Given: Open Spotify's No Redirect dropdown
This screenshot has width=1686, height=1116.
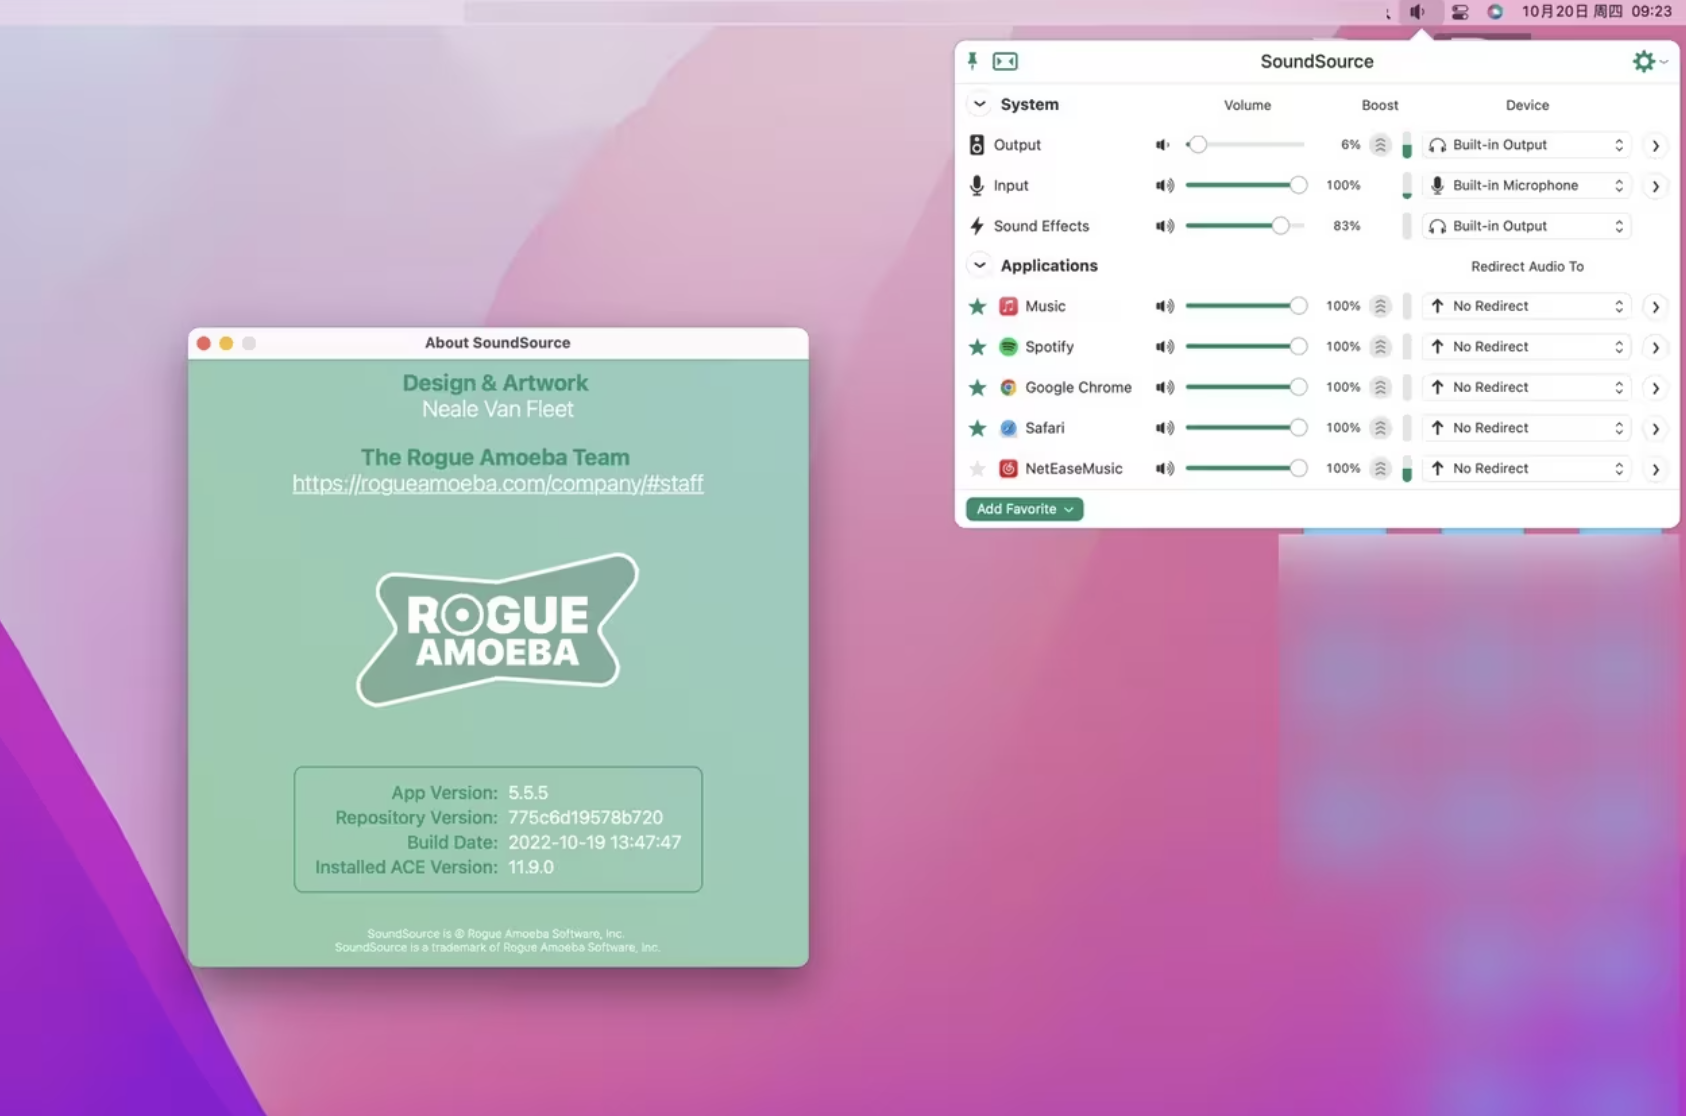Looking at the screenshot, I should pyautogui.click(x=1524, y=346).
